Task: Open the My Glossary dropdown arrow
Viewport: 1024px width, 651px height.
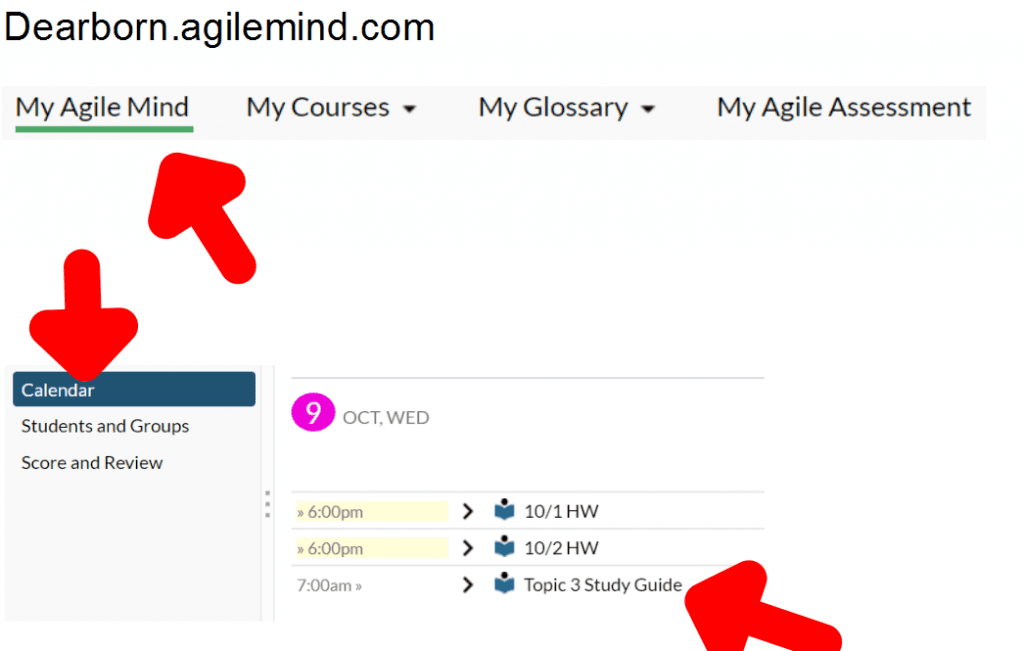Action: pyautogui.click(x=648, y=109)
